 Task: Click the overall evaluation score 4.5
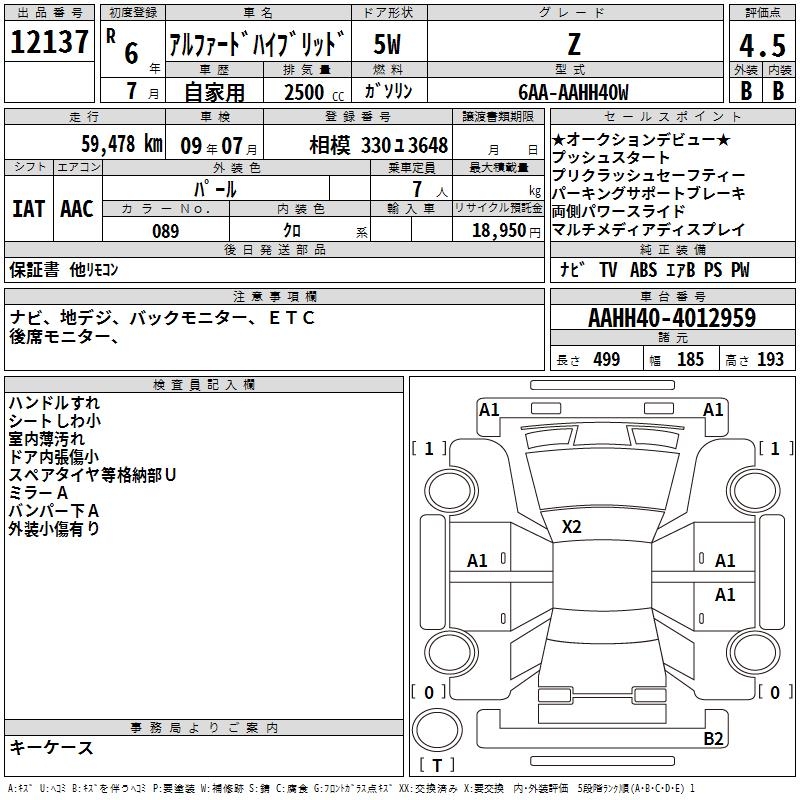[761, 46]
